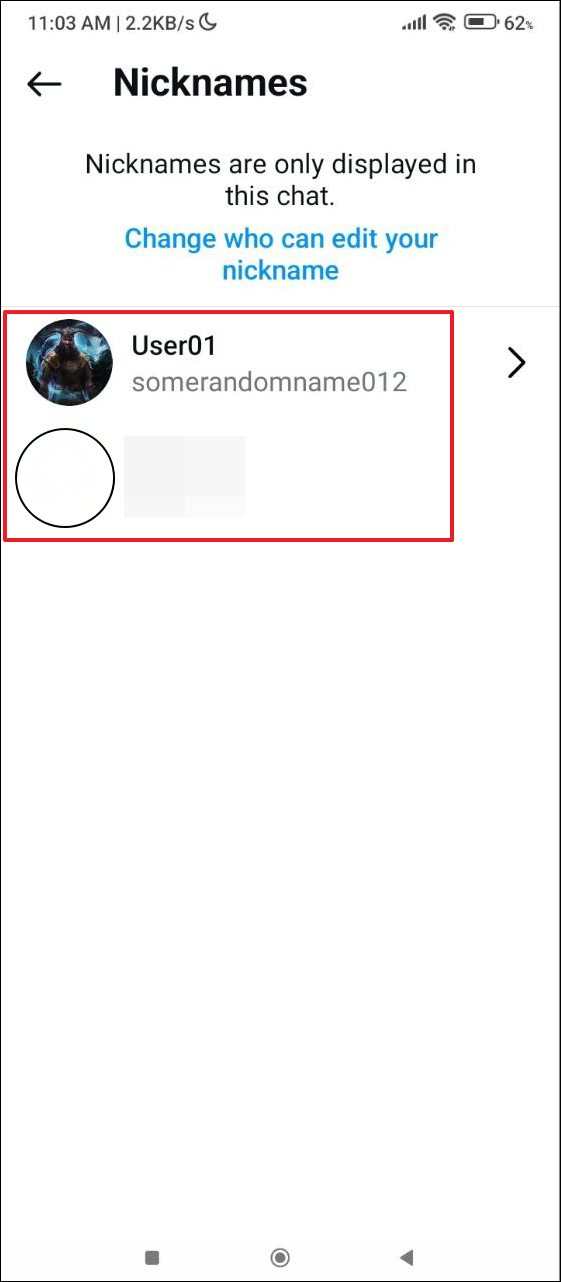The width and height of the screenshot is (561, 1282).
Task: Tap the Nicknames page title
Action: pyautogui.click(x=210, y=83)
